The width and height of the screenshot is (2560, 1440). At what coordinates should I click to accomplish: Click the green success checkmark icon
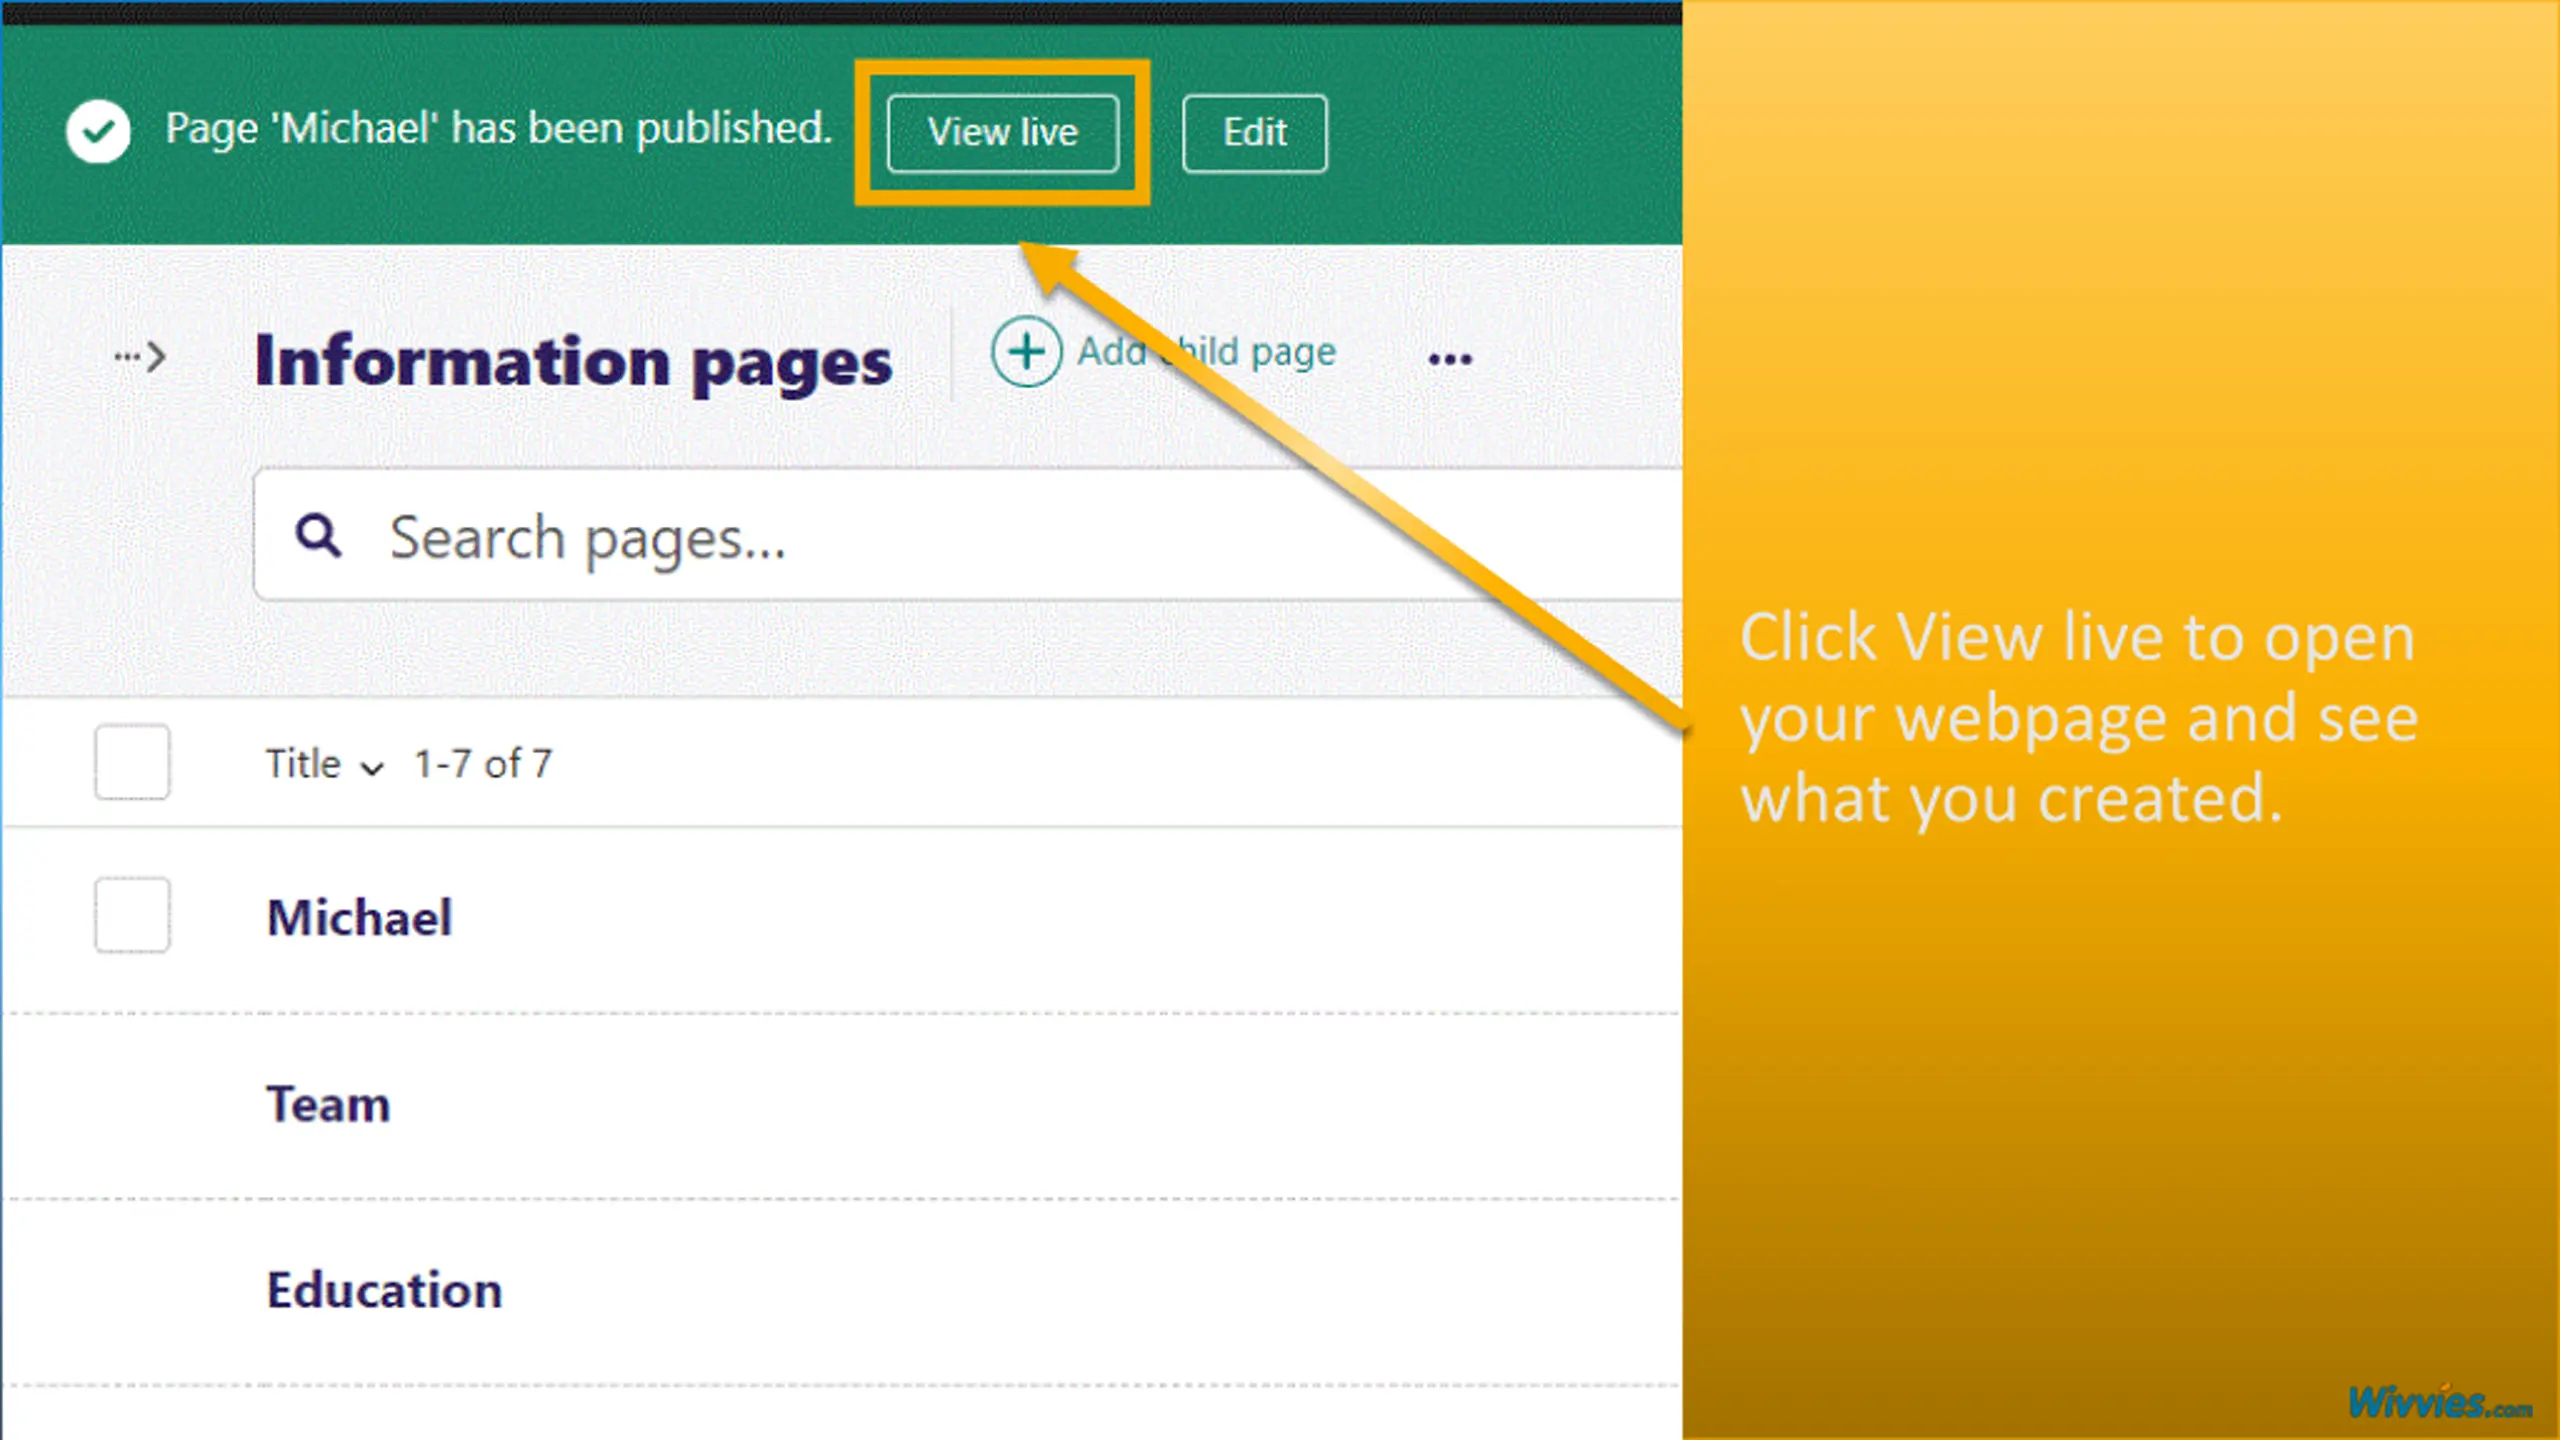pyautogui.click(x=98, y=131)
